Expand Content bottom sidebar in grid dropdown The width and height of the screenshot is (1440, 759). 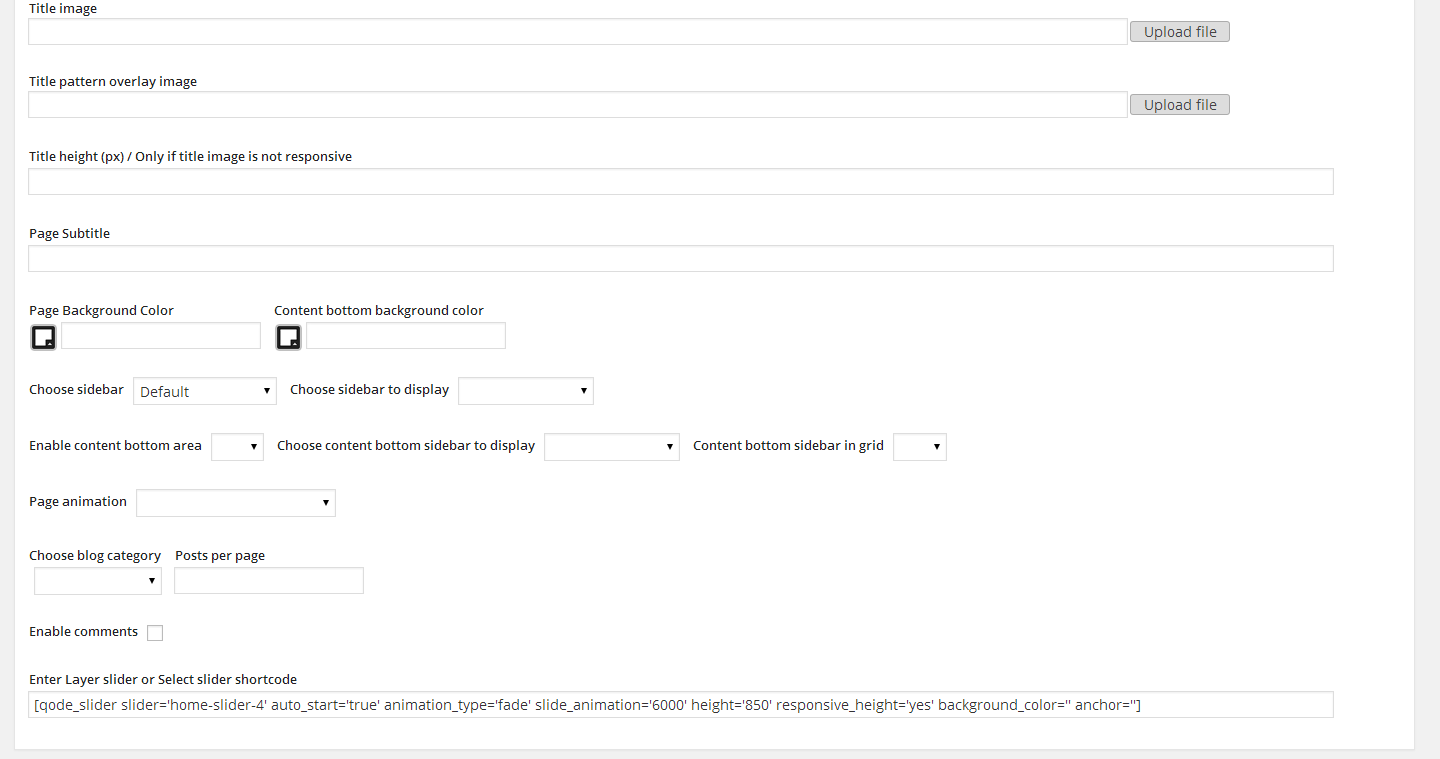tap(920, 447)
